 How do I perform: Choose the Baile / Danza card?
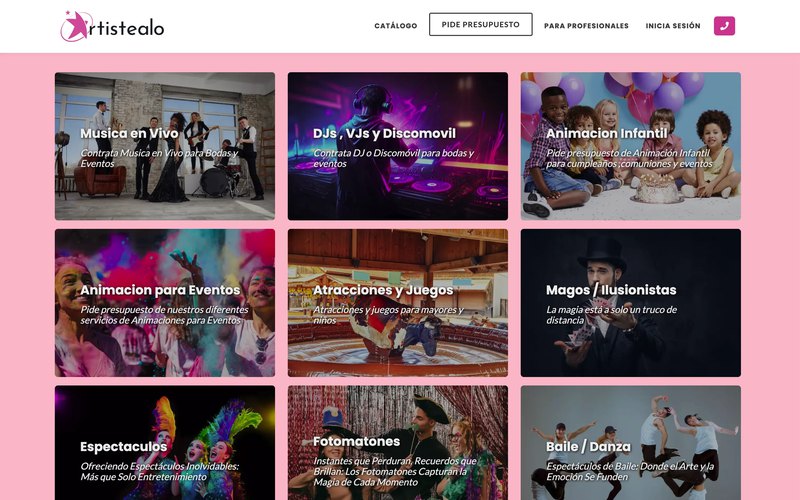pyautogui.click(x=631, y=443)
